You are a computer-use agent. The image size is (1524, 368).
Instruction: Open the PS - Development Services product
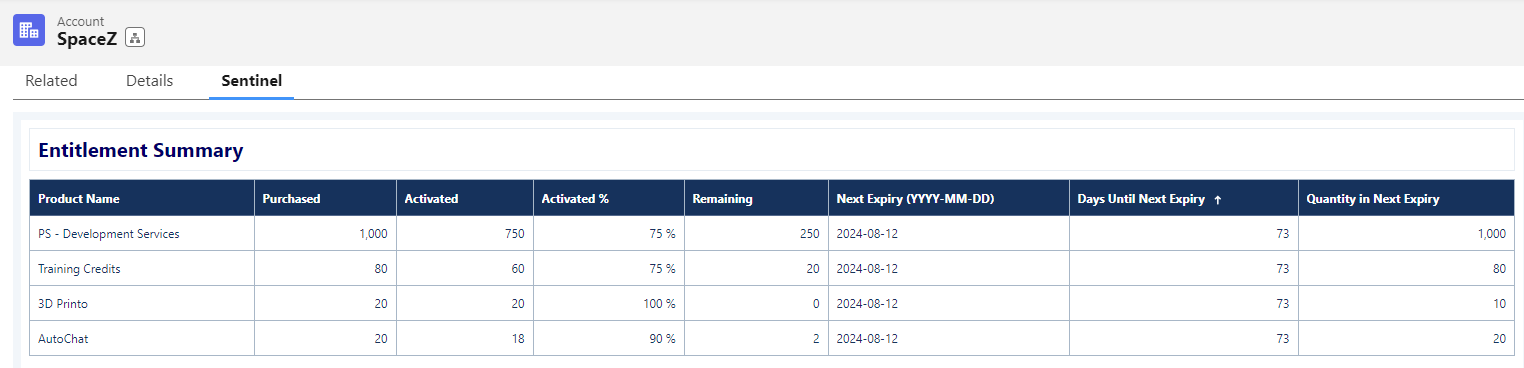tap(109, 234)
